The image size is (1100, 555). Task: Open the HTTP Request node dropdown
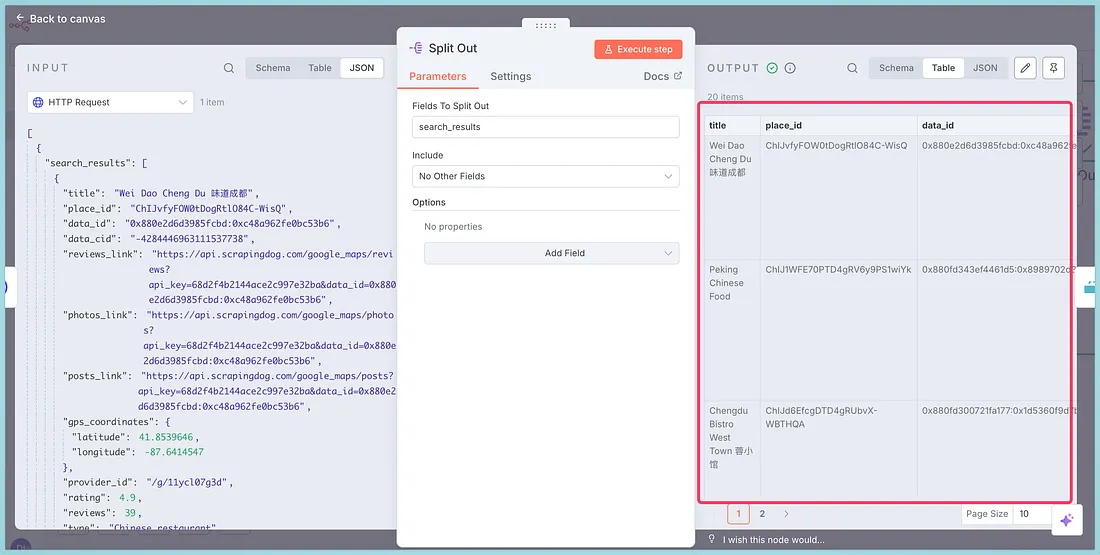[110, 102]
